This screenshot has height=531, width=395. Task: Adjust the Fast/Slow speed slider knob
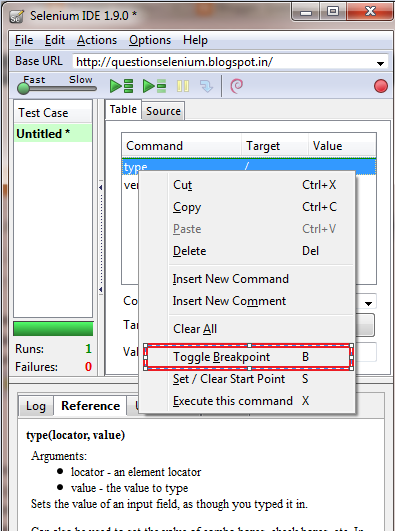tap(23, 88)
